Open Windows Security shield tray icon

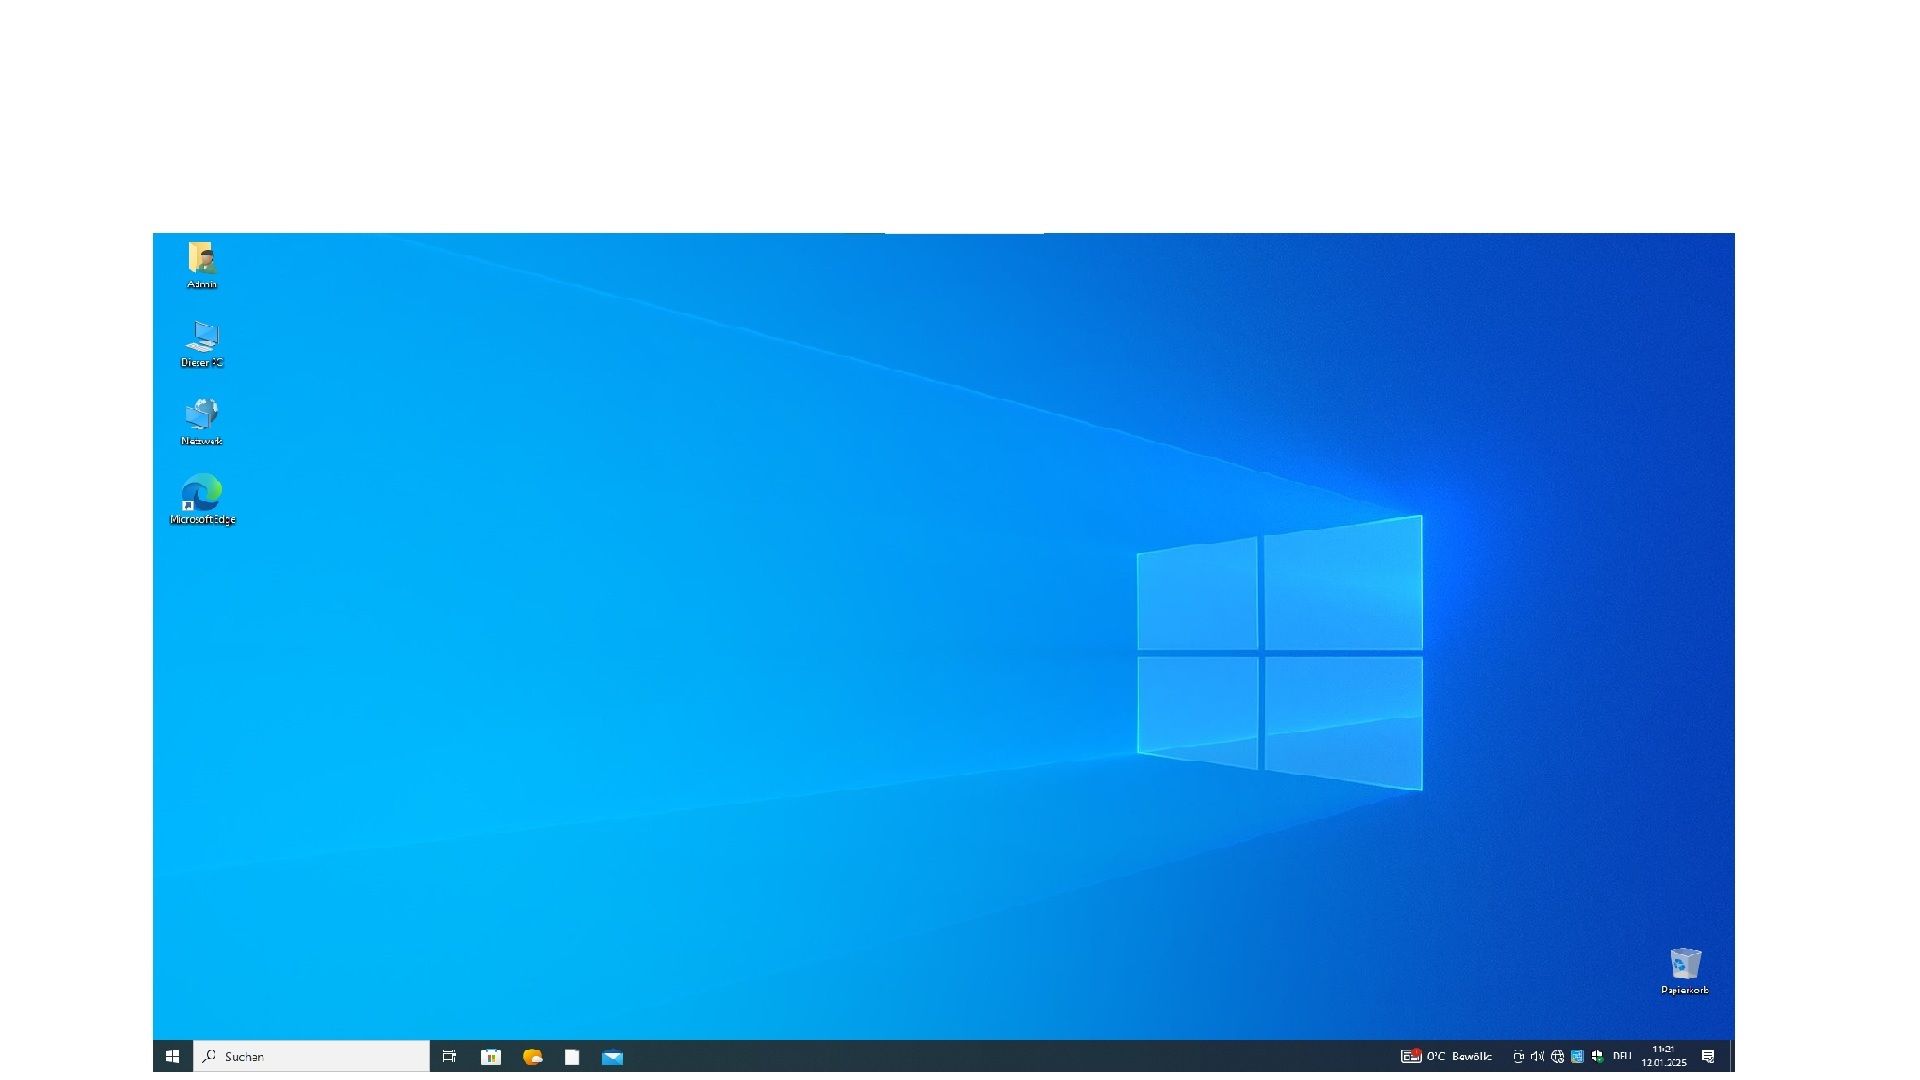pyautogui.click(x=1597, y=1056)
